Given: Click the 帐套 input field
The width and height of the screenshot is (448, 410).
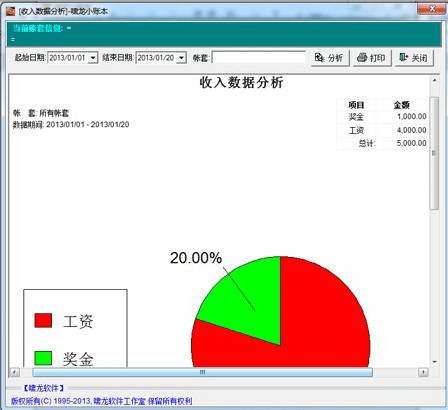Looking at the screenshot, I should [259, 58].
